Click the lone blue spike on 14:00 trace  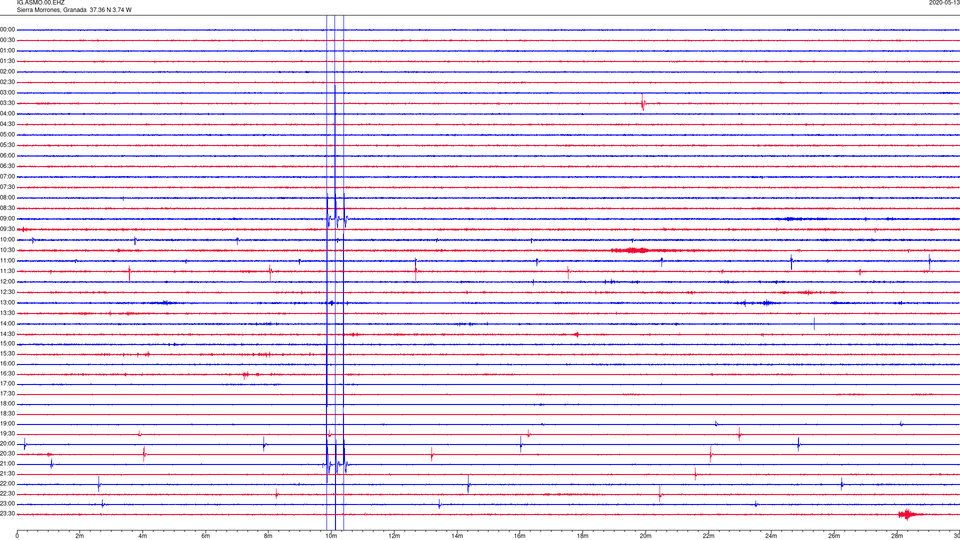click(814, 324)
